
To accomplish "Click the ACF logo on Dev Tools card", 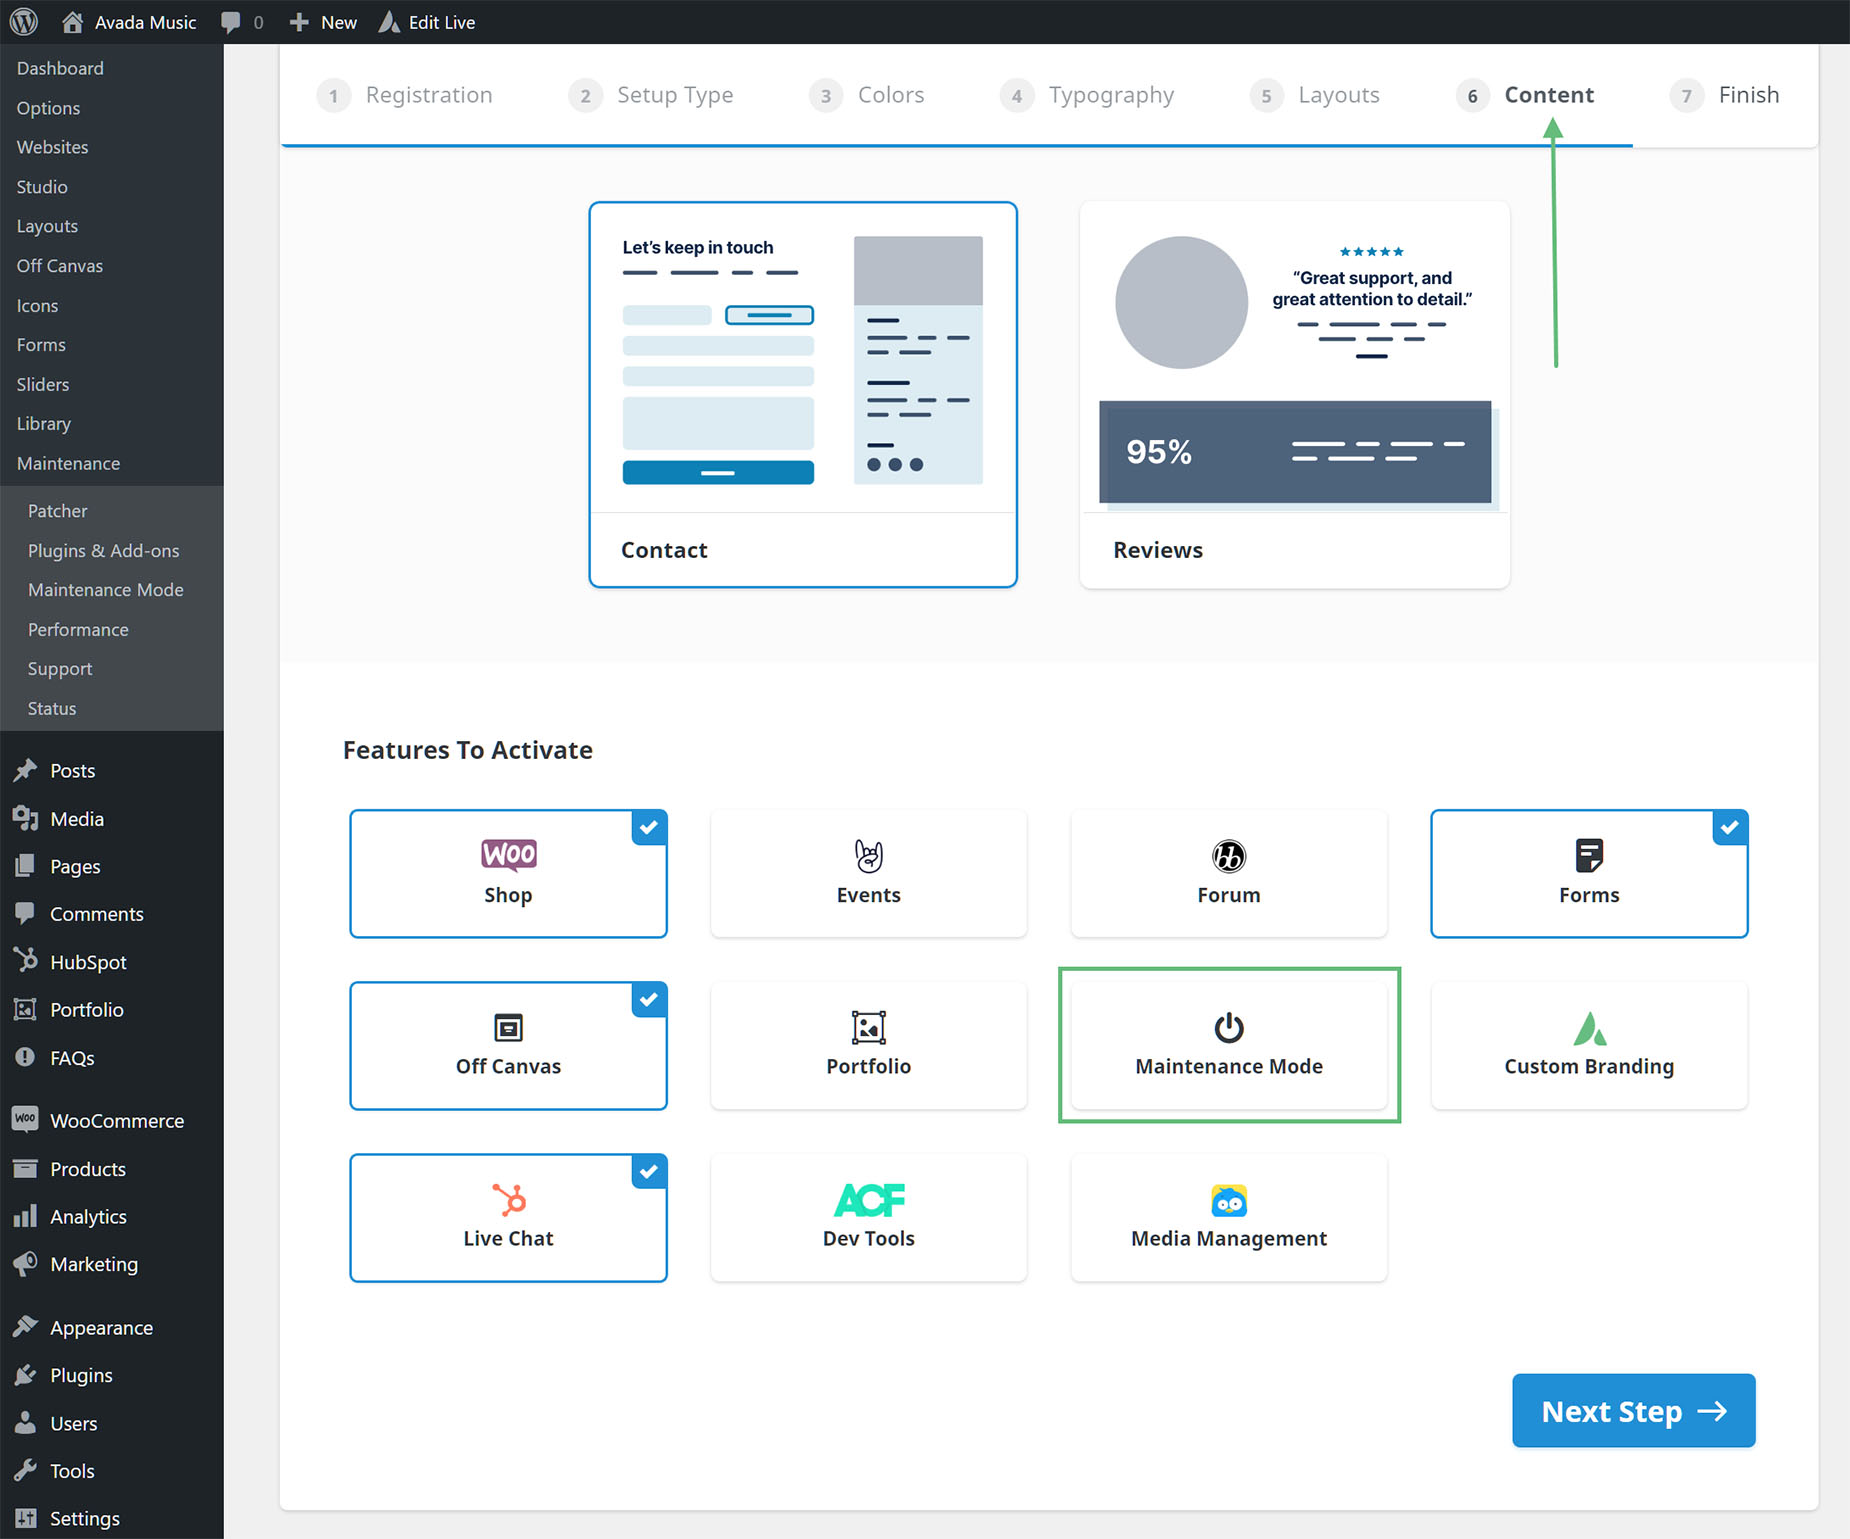I will pos(868,1199).
